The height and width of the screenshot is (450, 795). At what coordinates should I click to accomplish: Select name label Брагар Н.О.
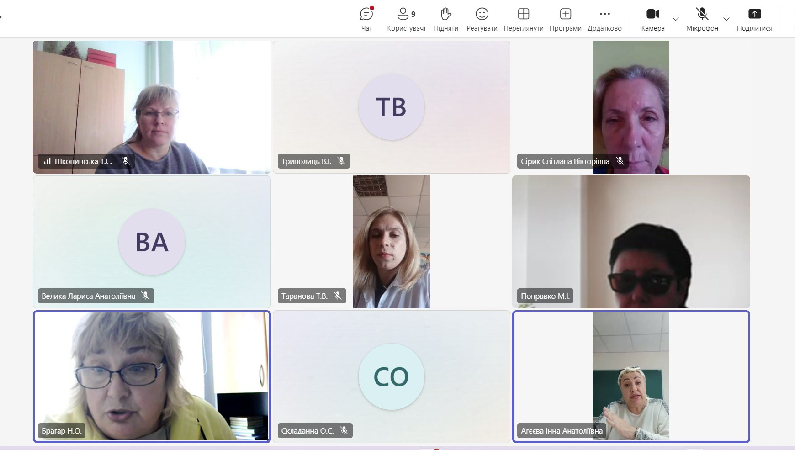point(61,431)
